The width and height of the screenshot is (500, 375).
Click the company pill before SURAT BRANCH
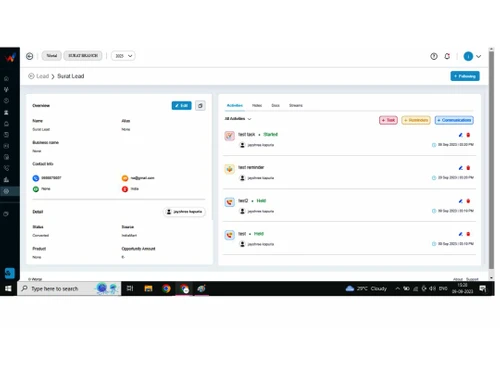[52, 56]
